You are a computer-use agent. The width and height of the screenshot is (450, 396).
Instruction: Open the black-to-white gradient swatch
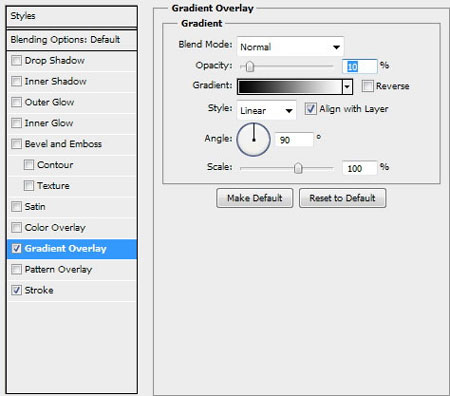[290, 87]
